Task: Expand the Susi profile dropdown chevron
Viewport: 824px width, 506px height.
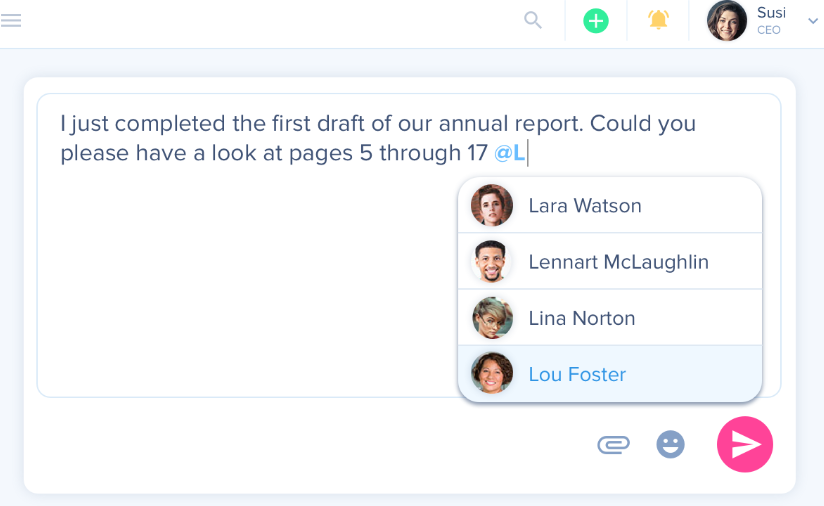Action: (x=813, y=21)
